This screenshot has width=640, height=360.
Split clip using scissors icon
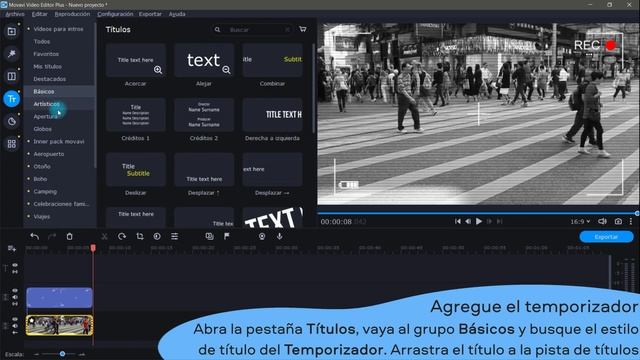click(x=104, y=236)
